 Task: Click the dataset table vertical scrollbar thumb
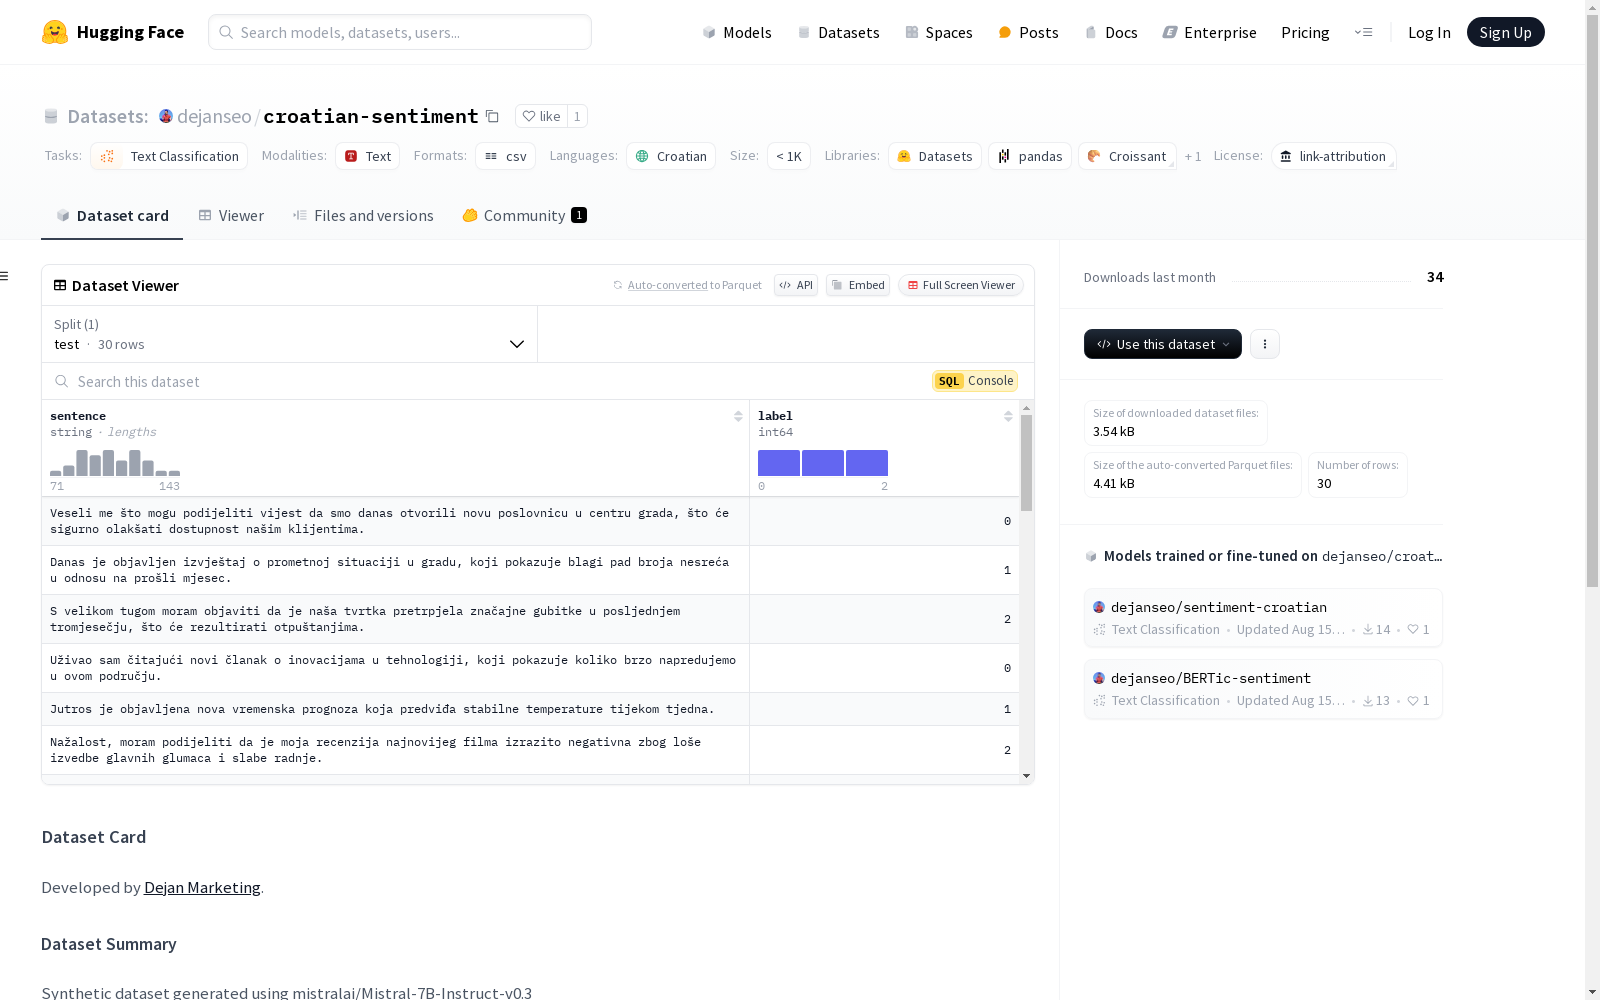(x=1026, y=462)
